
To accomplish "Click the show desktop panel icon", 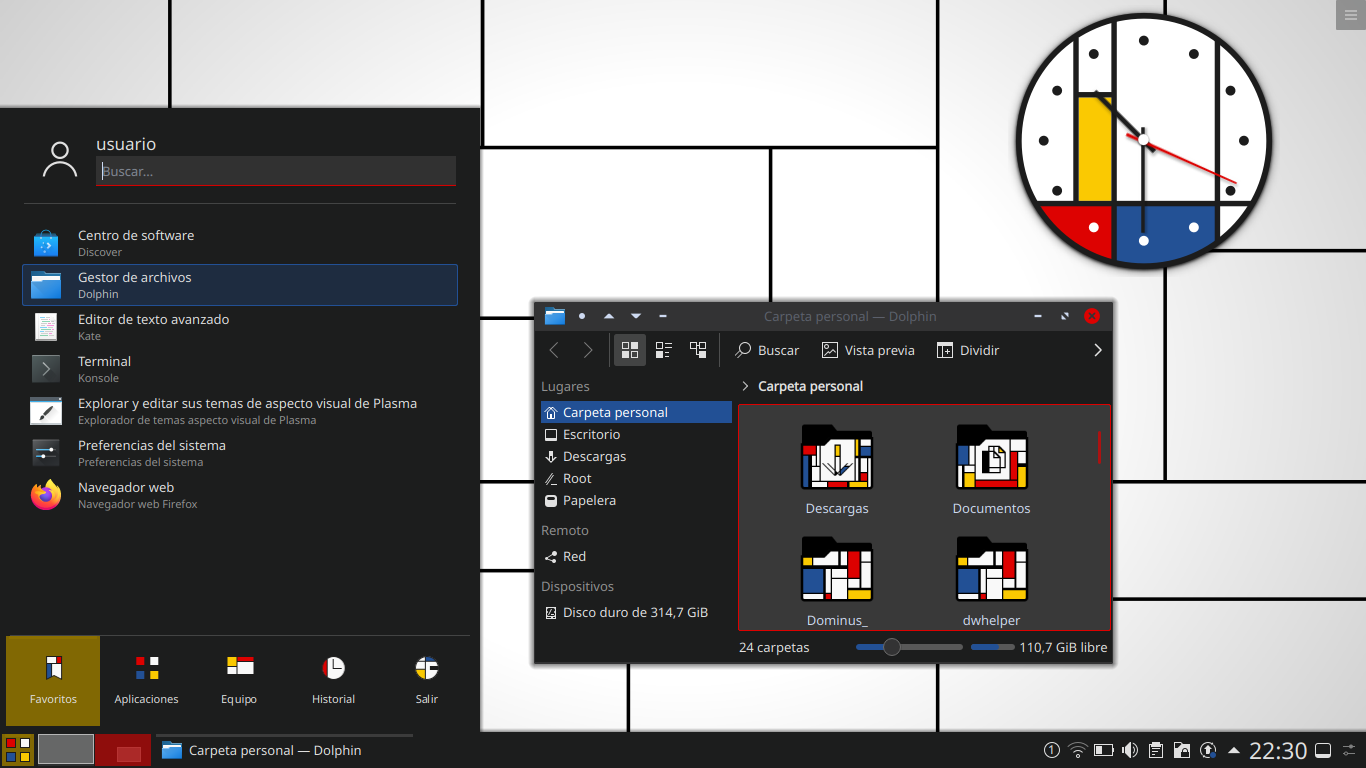I will pos(1322,750).
